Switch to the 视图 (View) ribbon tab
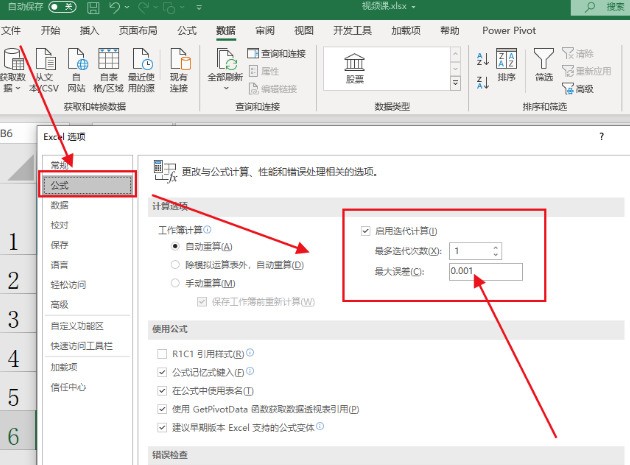This screenshot has width=630, height=465. point(304,31)
